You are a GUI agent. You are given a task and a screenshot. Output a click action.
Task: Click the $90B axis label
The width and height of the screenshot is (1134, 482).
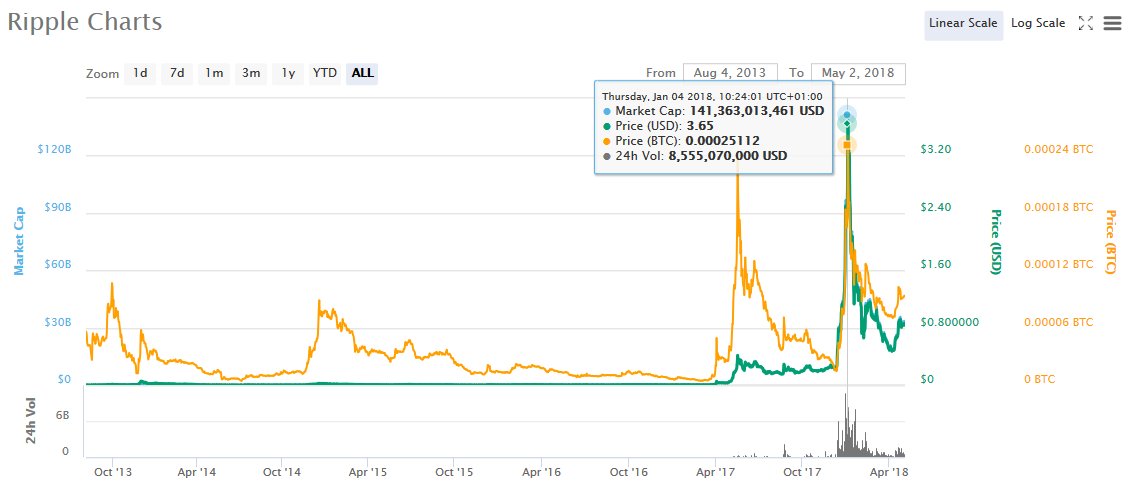point(57,207)
